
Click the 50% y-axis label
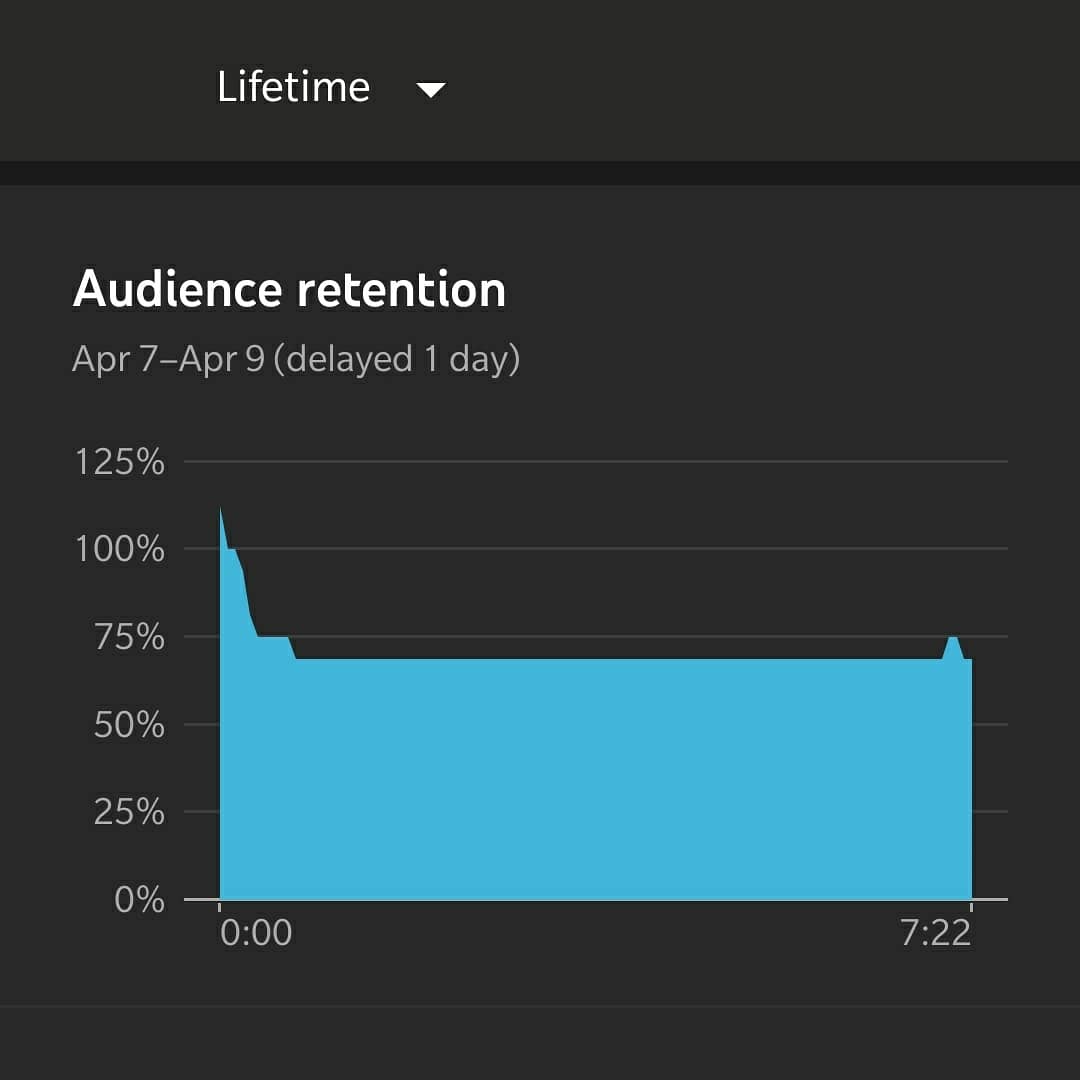pos(129,725)
